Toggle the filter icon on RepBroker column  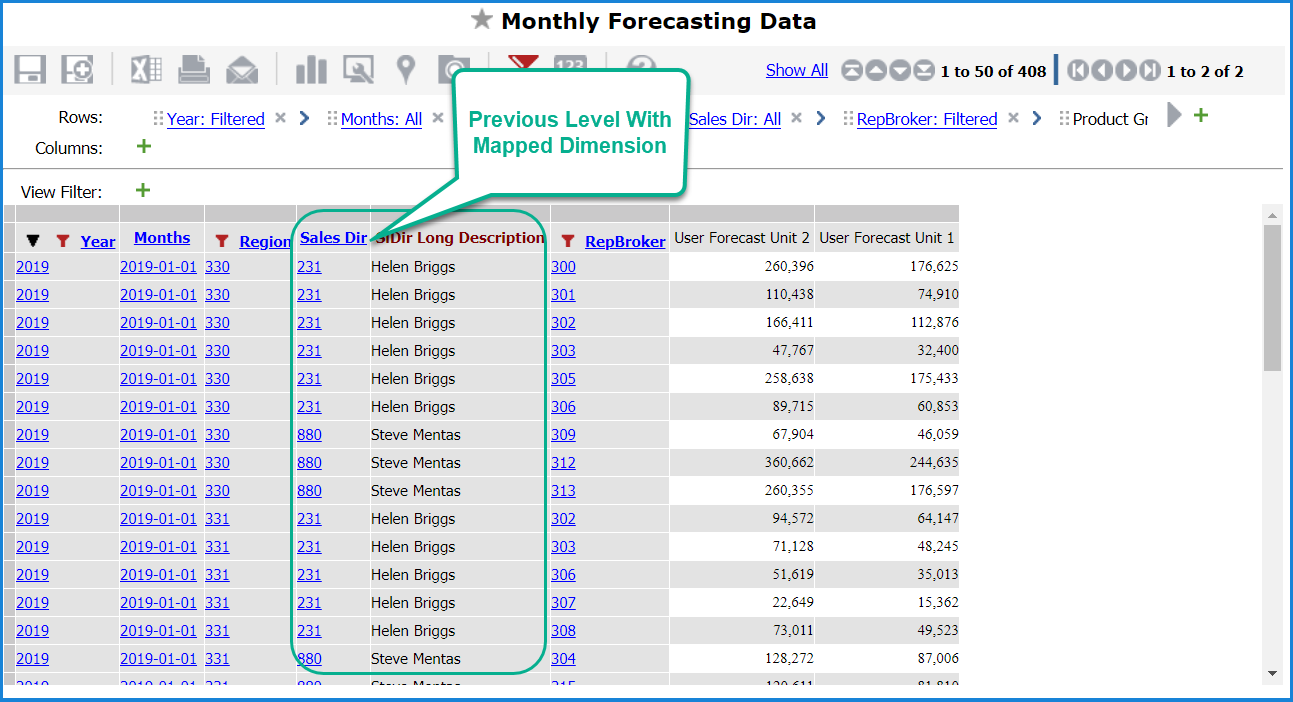567,241
